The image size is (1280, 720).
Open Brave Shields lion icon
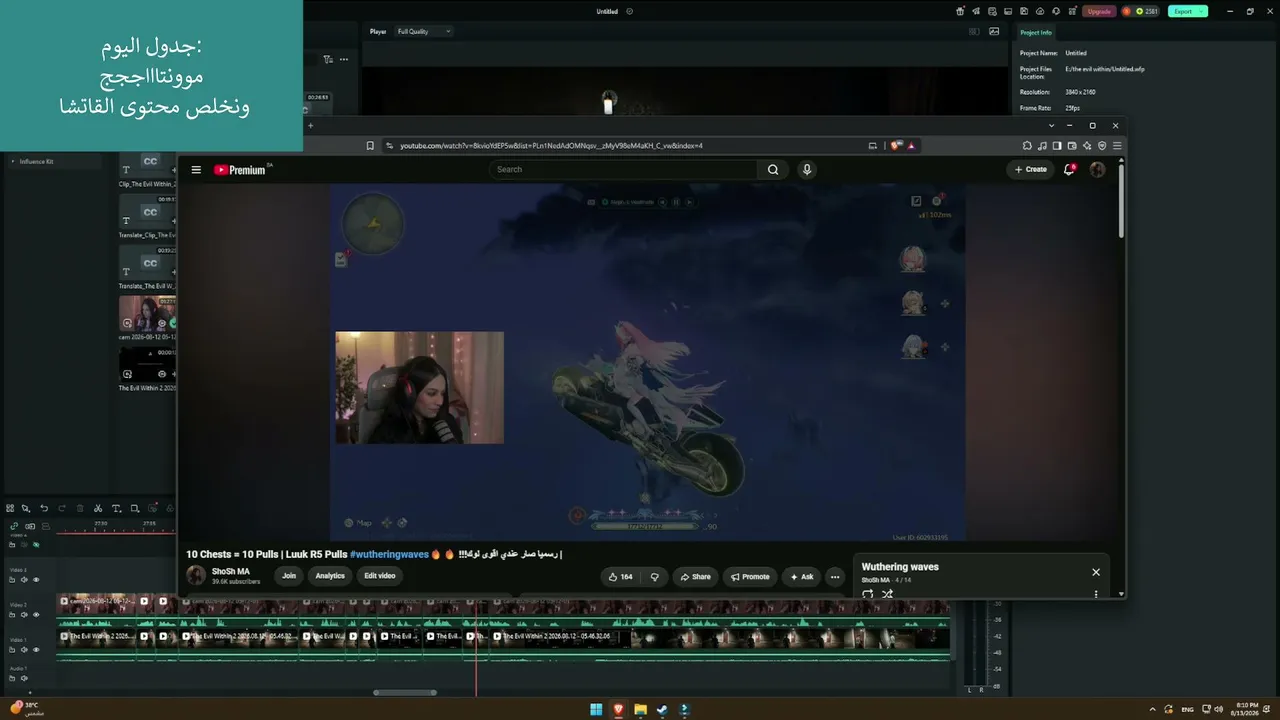(897, 146)
